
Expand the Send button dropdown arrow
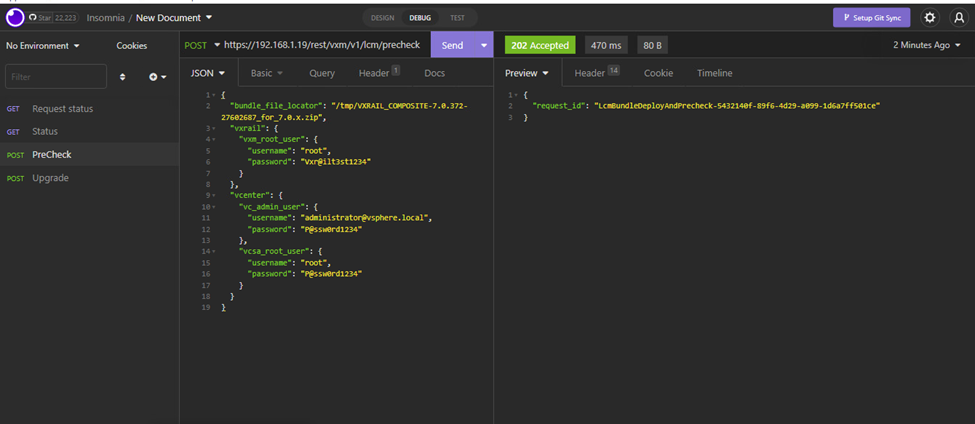point(484,45)
